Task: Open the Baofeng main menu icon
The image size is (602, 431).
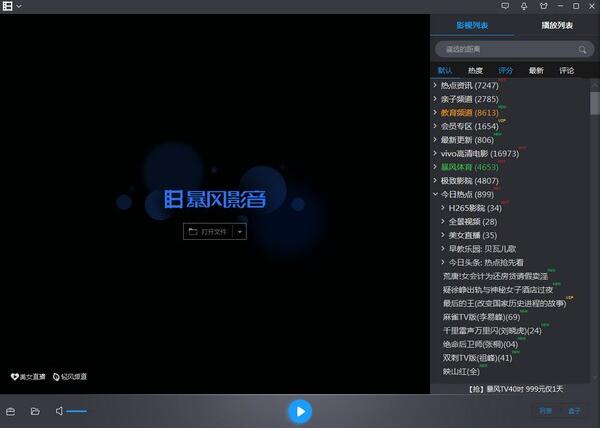Action: (x=7, y=6)
